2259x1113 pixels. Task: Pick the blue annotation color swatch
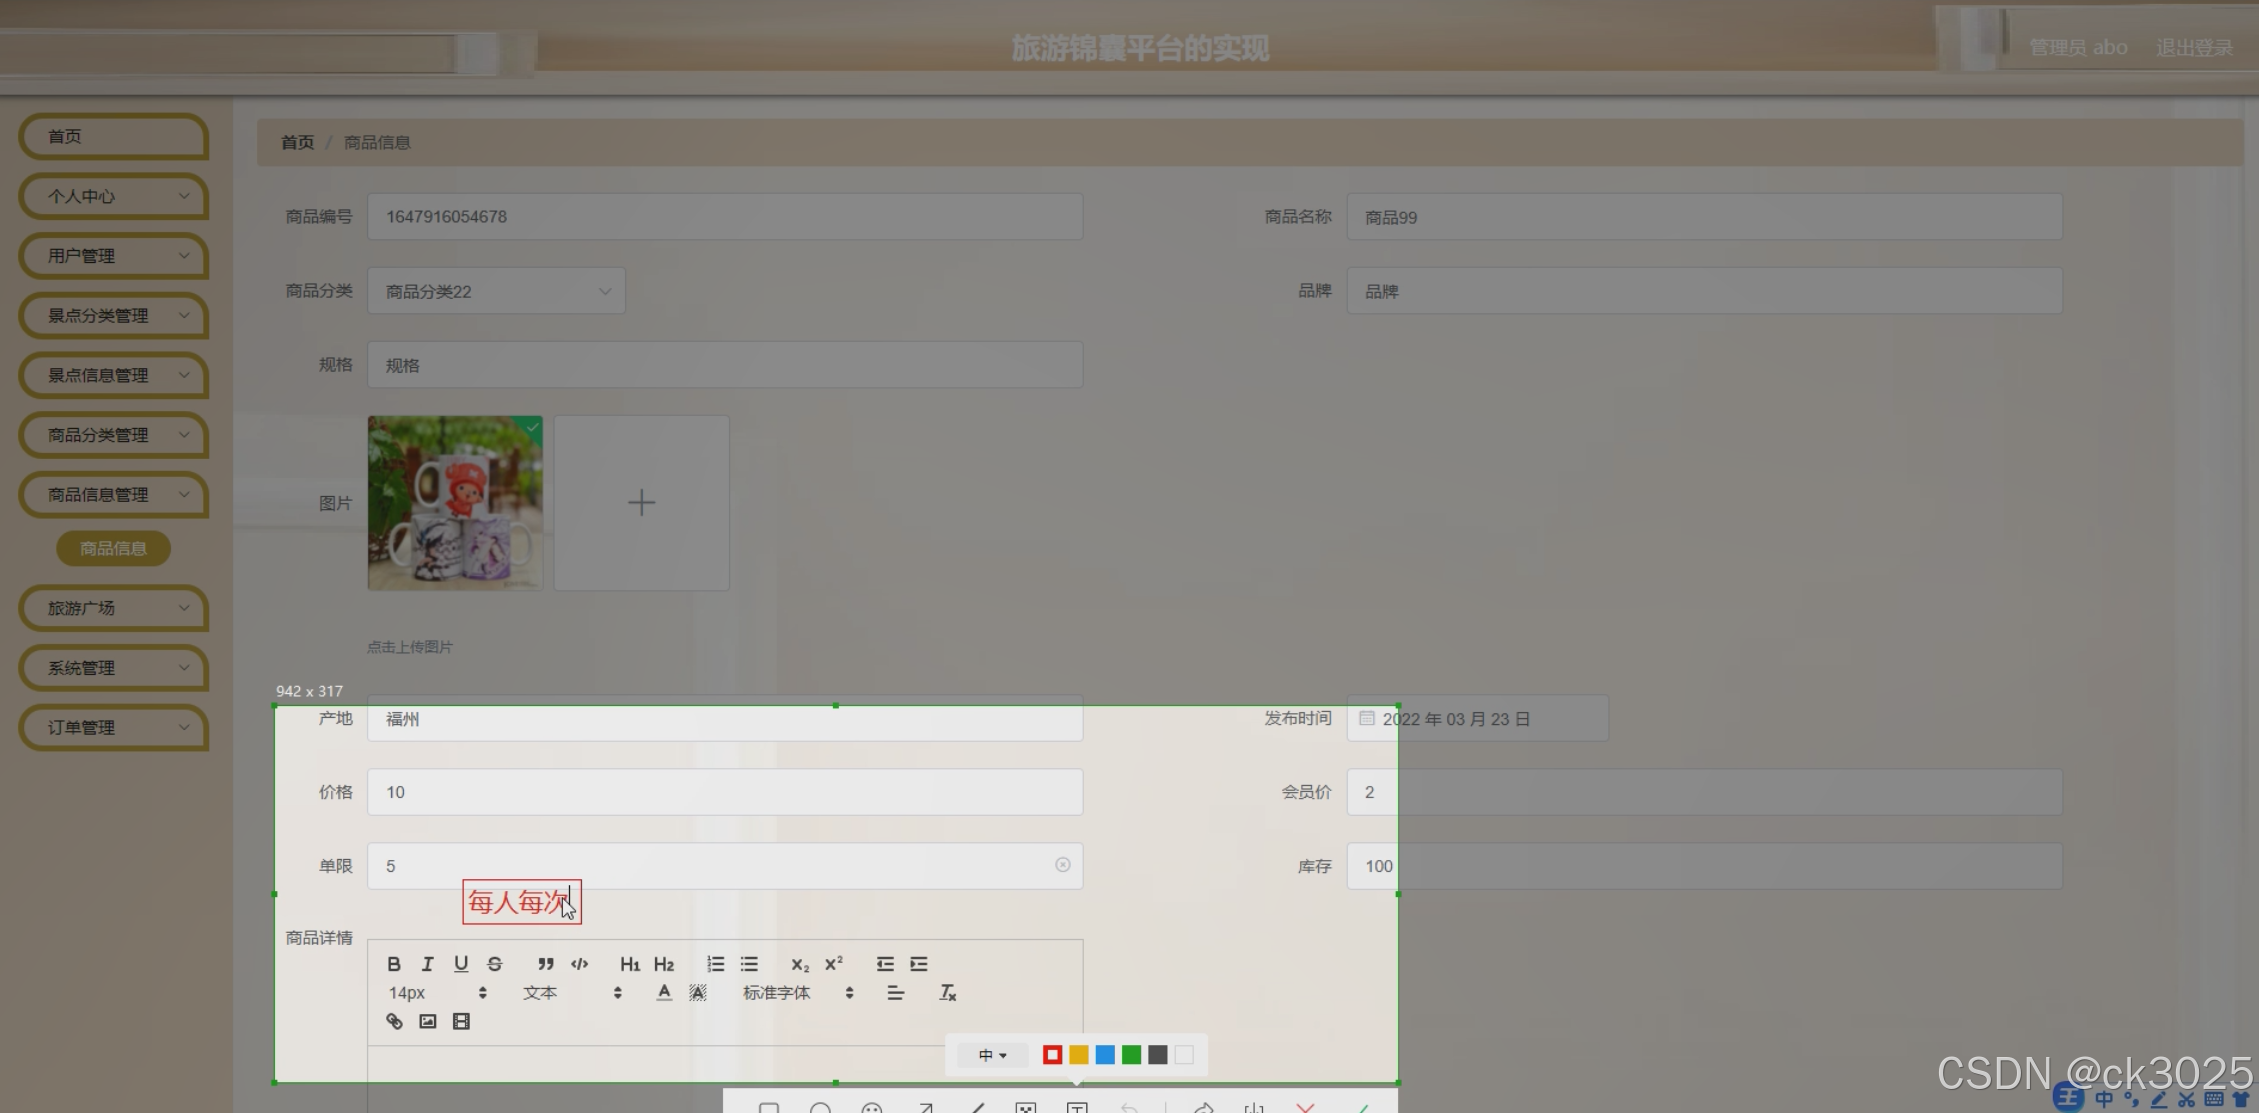[1105, 1055]
